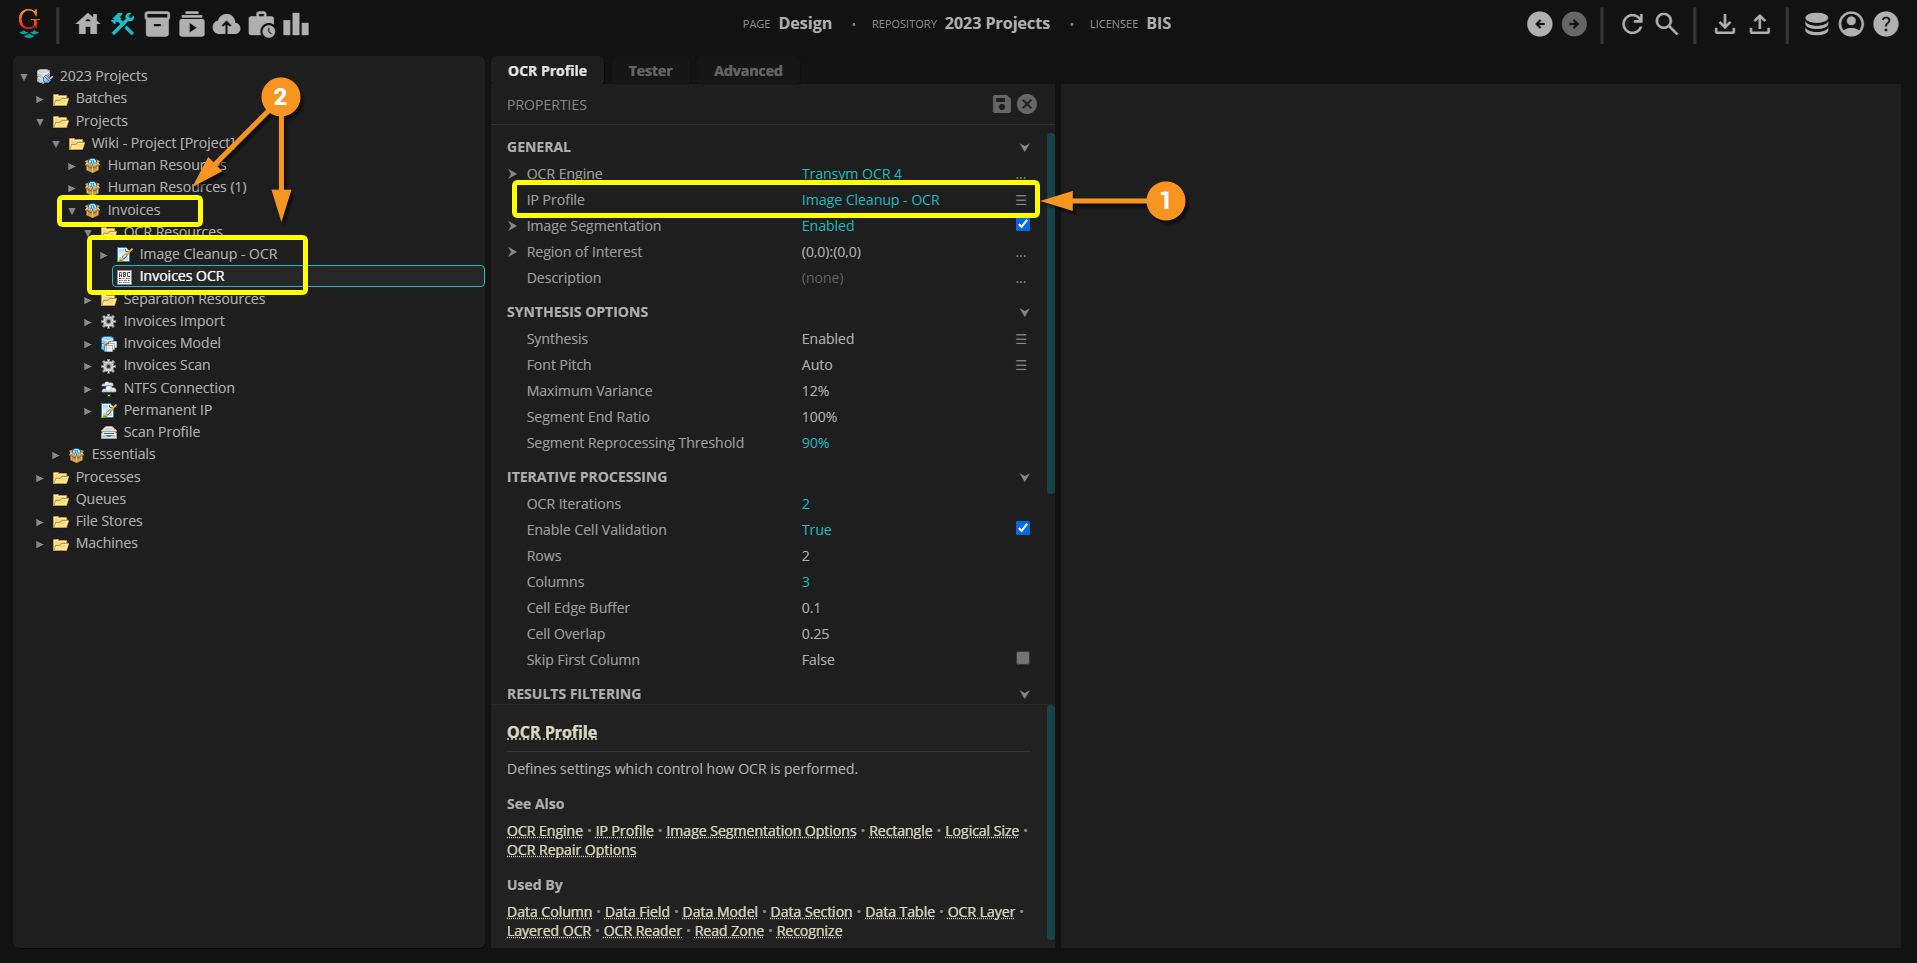The image size is (1917, 963).
Task: Collapse the ITERATIVE PROCESSING section chevron
Action: tap(1024, 477)
